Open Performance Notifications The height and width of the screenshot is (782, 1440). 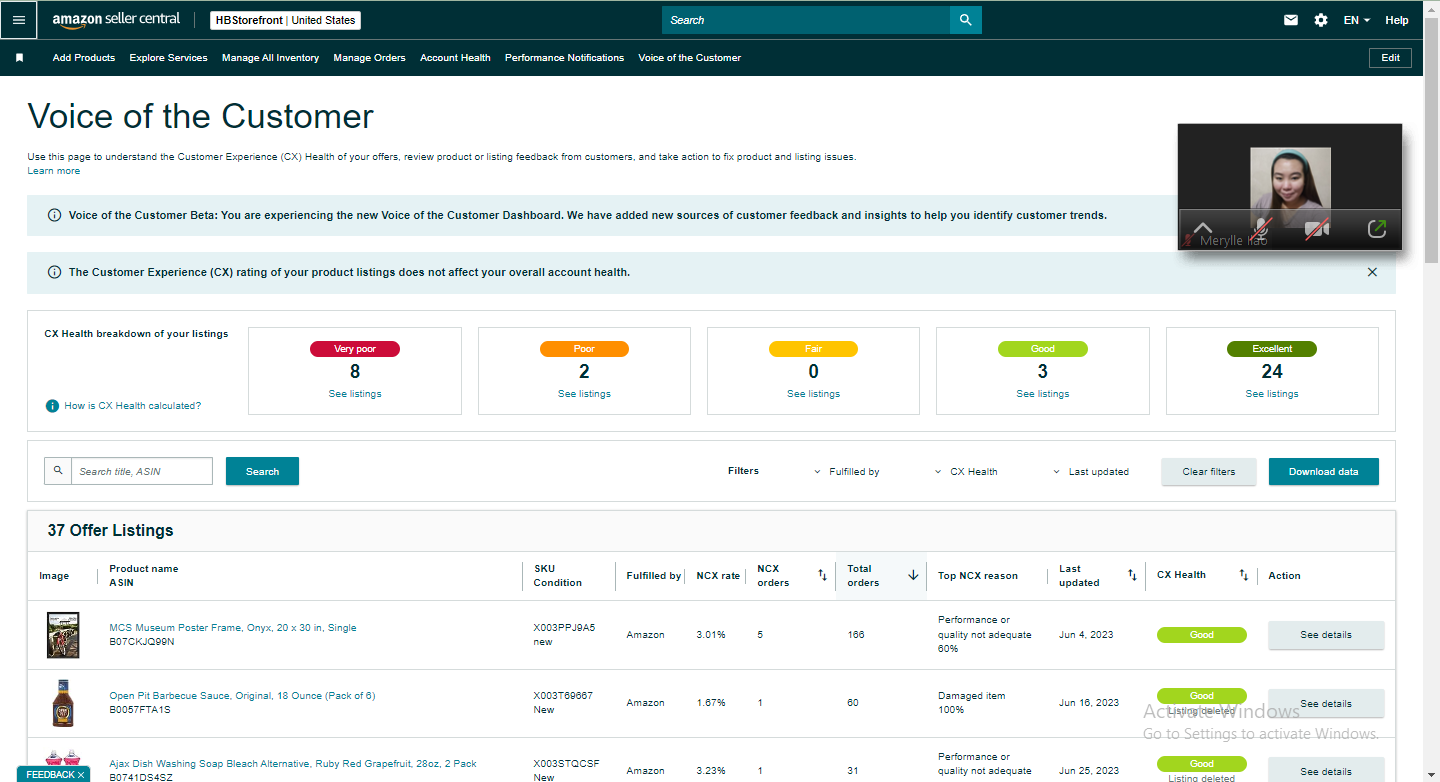564,58
